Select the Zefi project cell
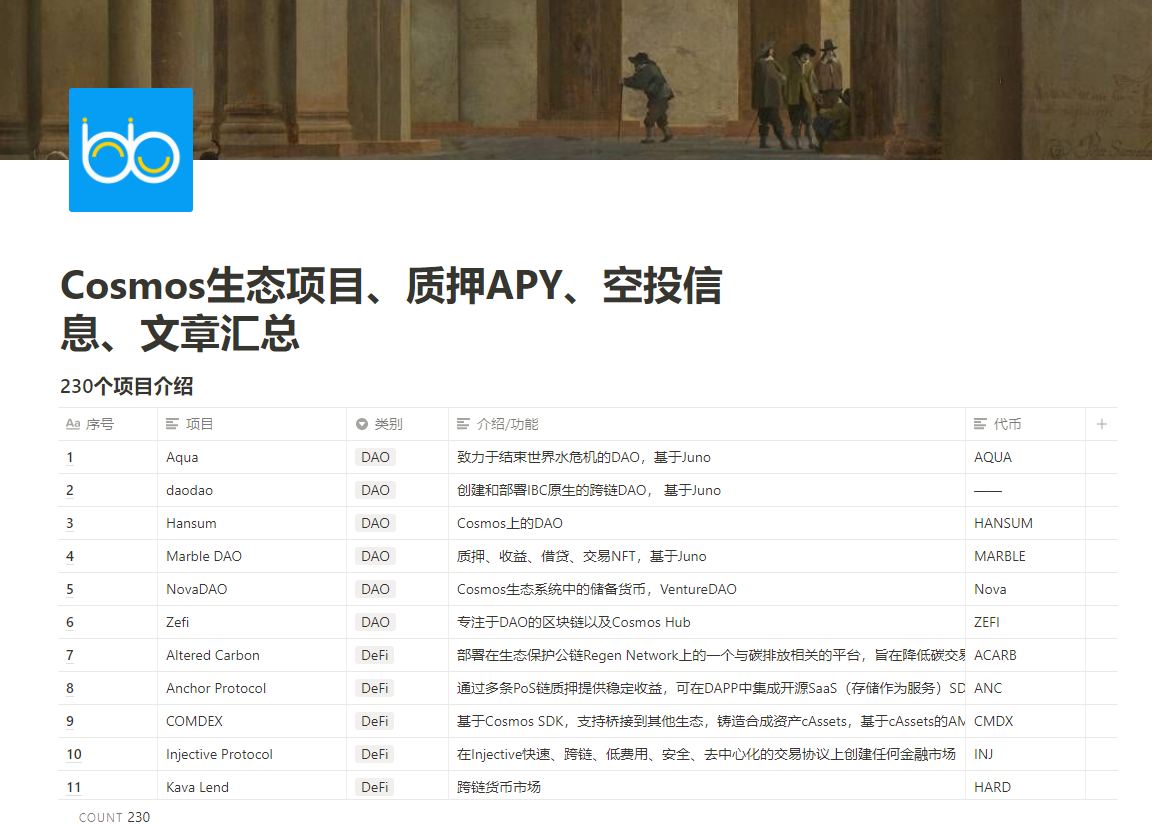This screenshot has height=825, width=1152. [x=252, y=622]
